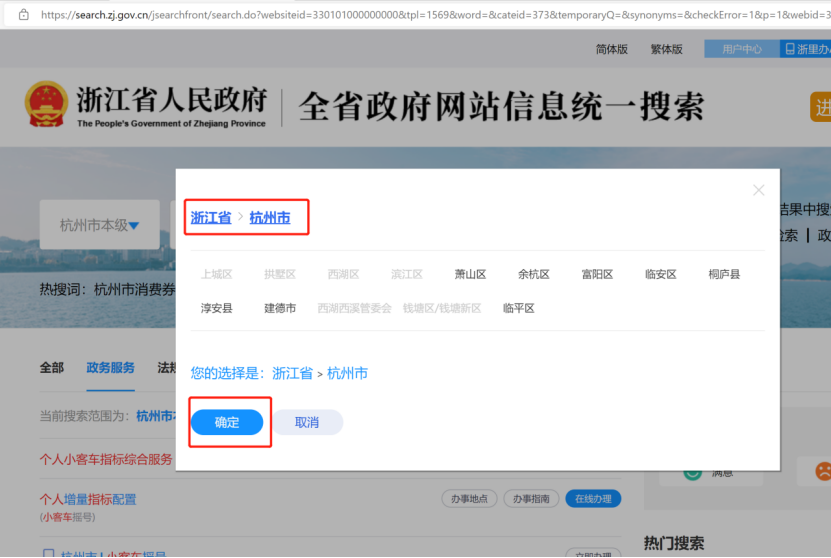Switch to 简体版 language version

[x=612, y=49]
